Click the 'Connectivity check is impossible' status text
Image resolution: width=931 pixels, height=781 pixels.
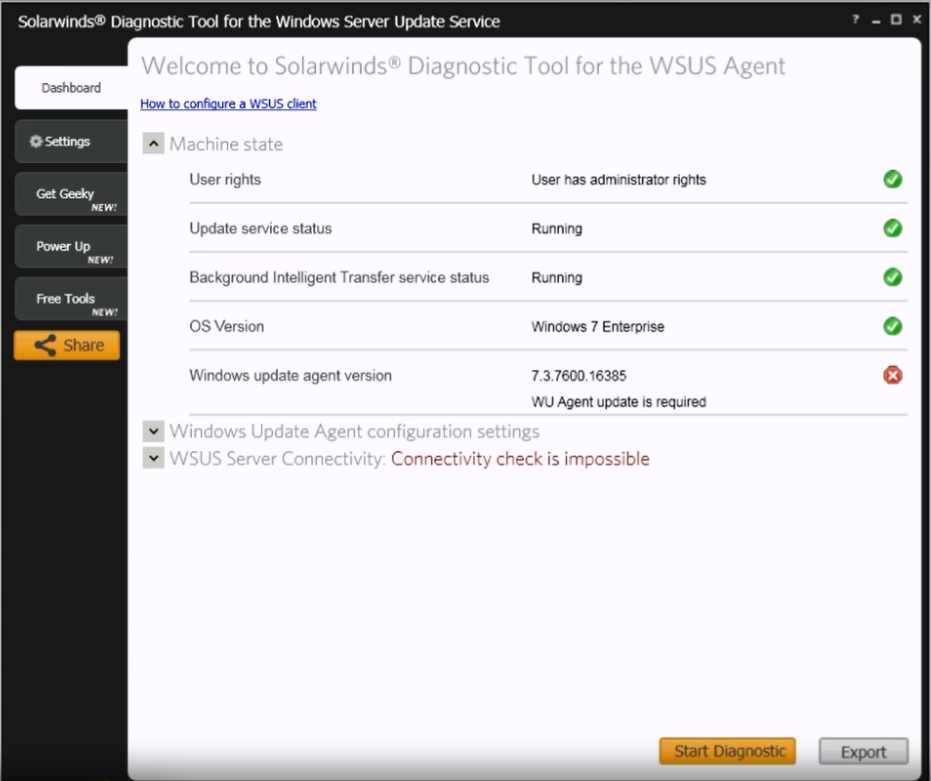(520, 459)
